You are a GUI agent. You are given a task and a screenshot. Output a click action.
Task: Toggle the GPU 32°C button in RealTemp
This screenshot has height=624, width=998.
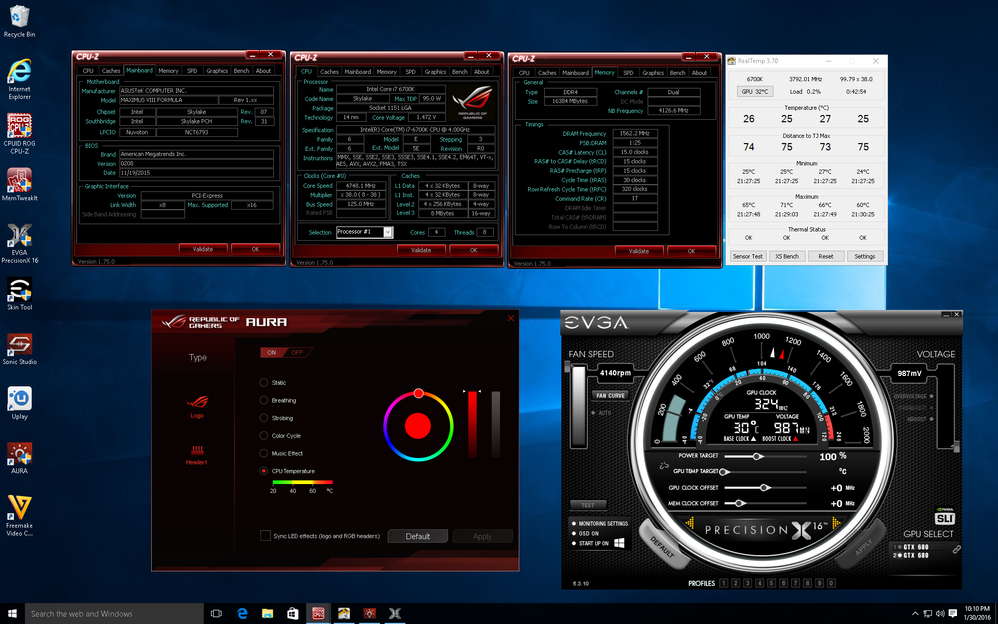point(756,92)
